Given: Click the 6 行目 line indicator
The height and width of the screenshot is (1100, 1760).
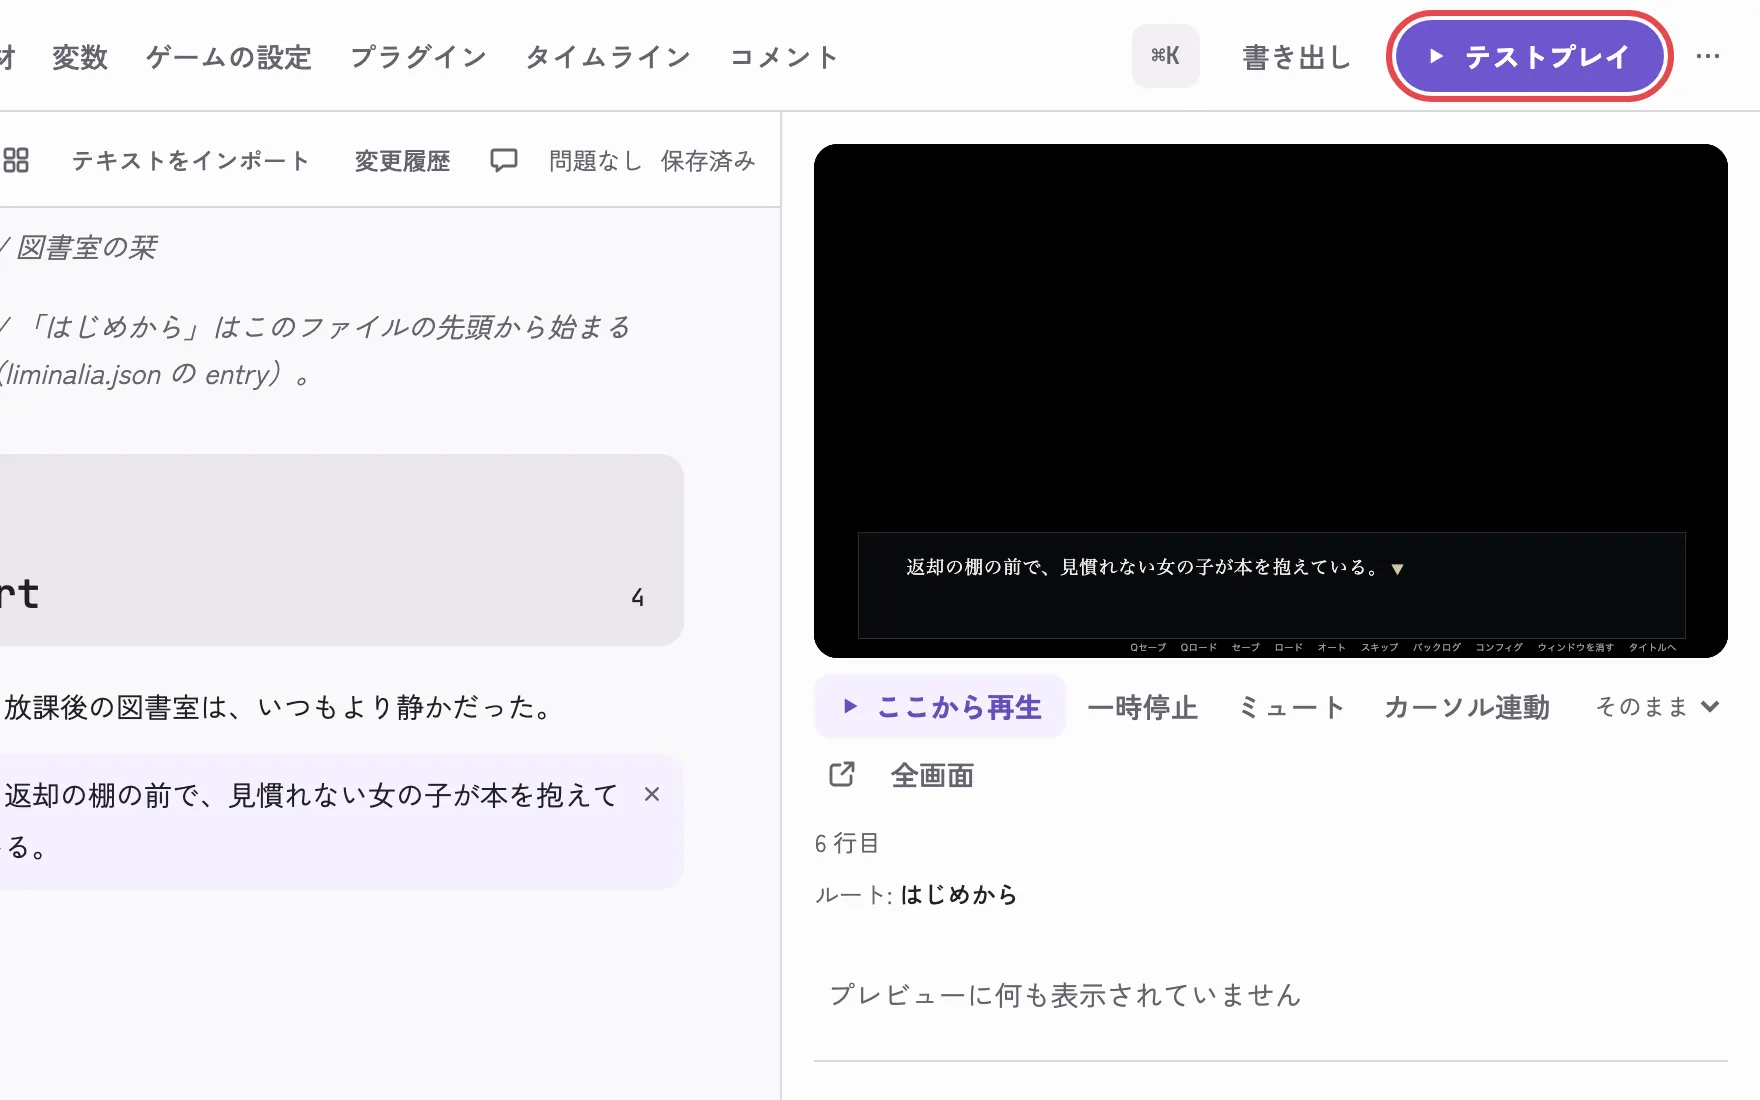Looking at the screenshot, I should [847, 843].
